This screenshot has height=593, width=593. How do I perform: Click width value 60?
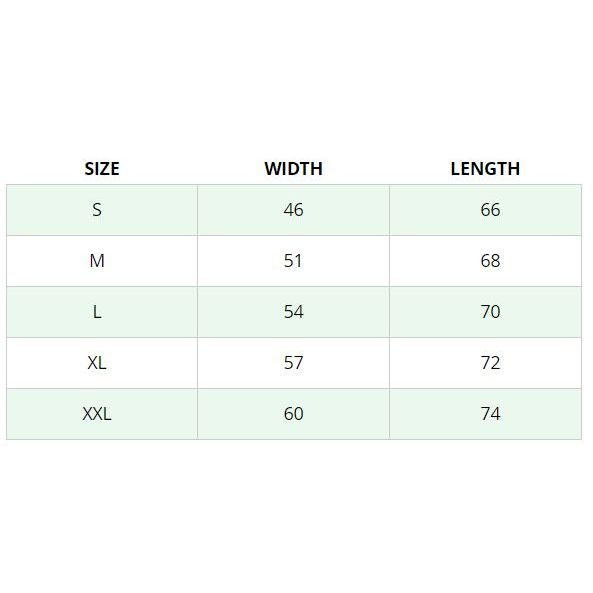click(x=293, y=414)
